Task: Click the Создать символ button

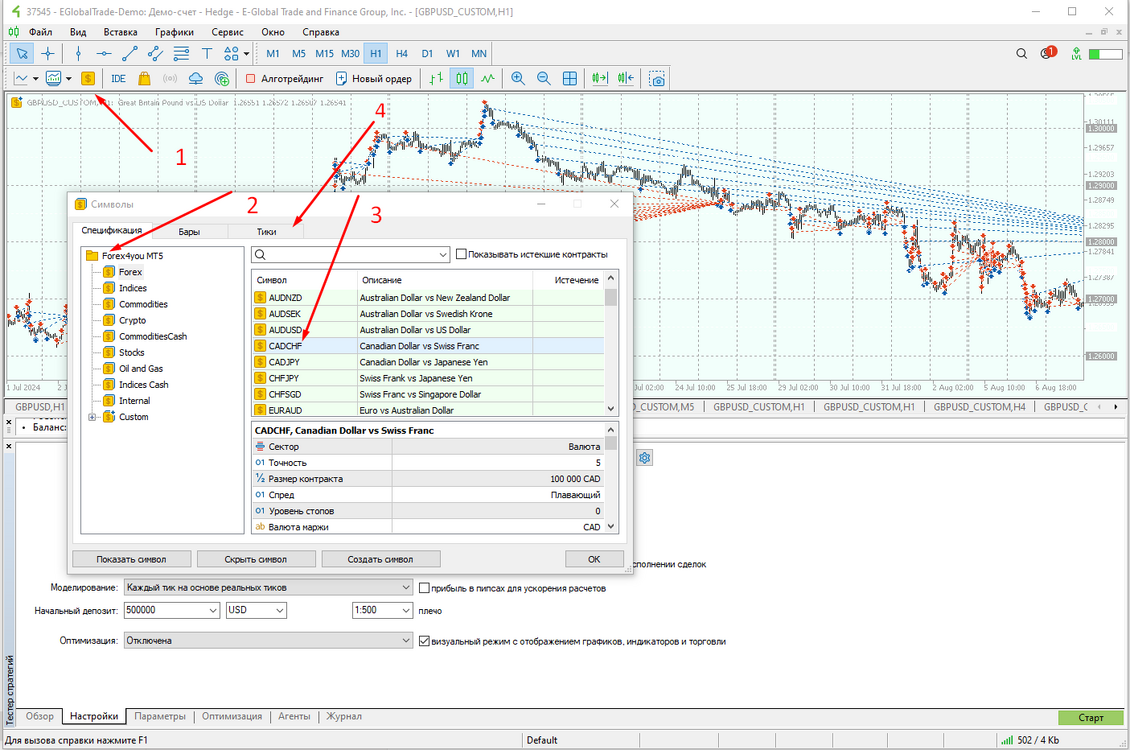Action: [381, 559]
